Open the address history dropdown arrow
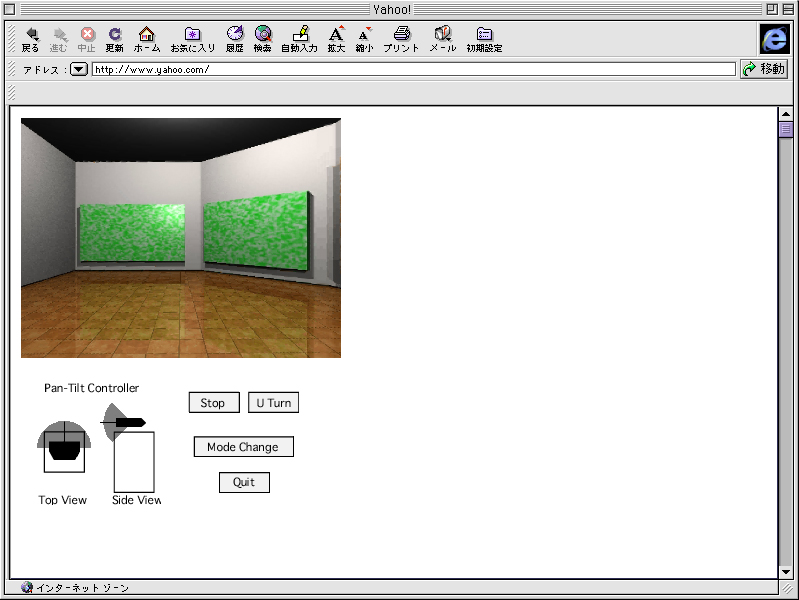This screenshot has width=799, height=600. click(x=79, y=69)
